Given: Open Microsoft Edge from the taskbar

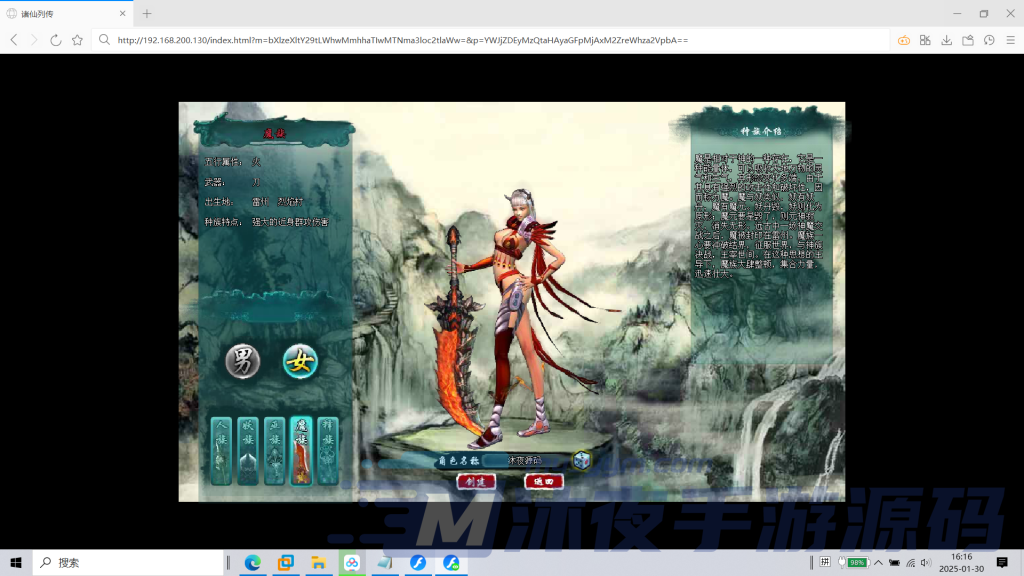Looking at the screenshot, I should [x=253, y=563].
